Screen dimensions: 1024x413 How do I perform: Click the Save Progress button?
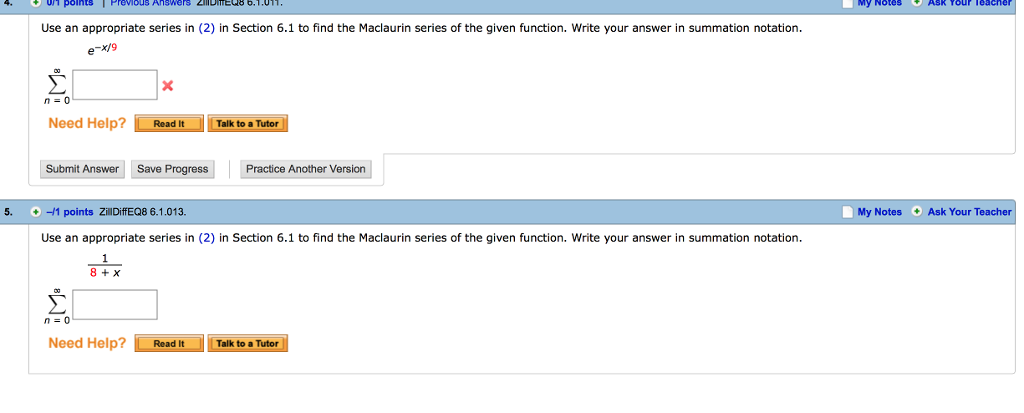click(173, 169)
